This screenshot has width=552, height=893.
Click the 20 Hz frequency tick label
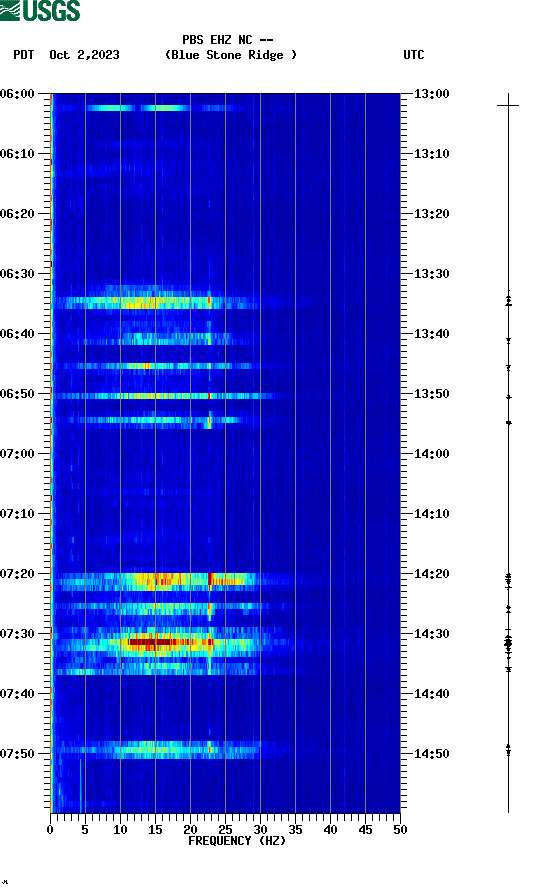click(x=190, y=830)
